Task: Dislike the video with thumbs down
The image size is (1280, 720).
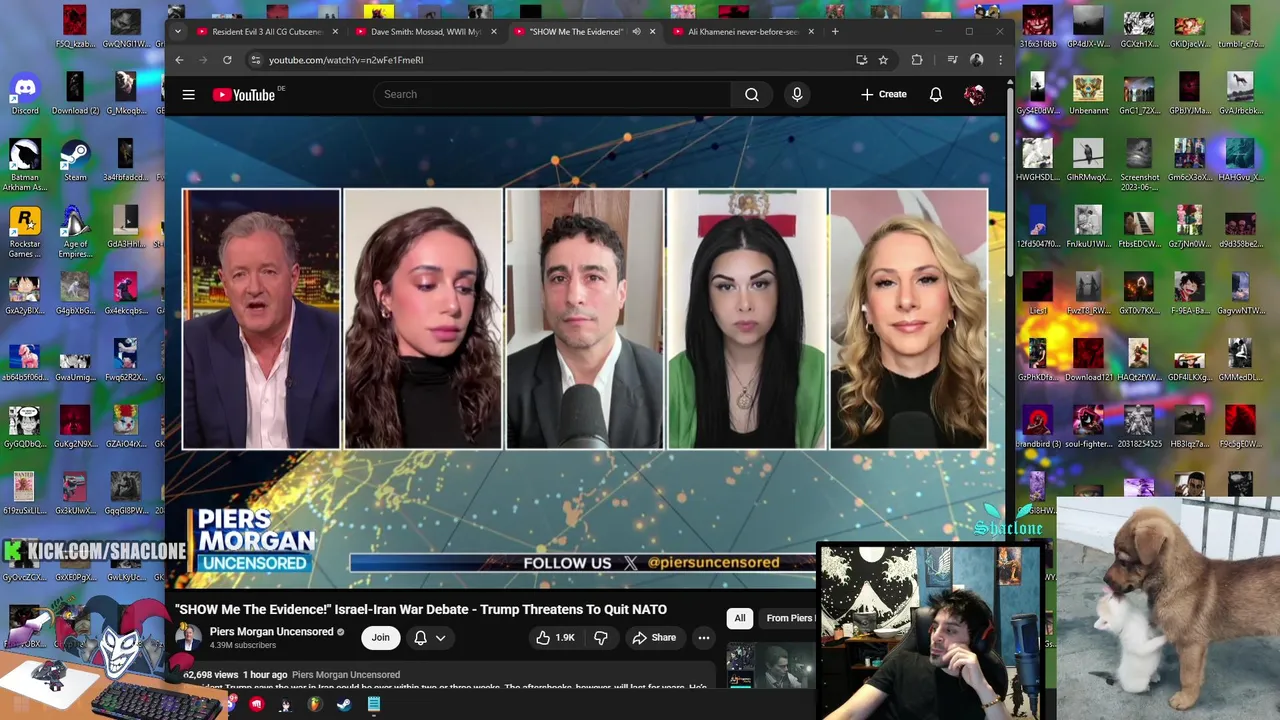Action: (601, 637)
